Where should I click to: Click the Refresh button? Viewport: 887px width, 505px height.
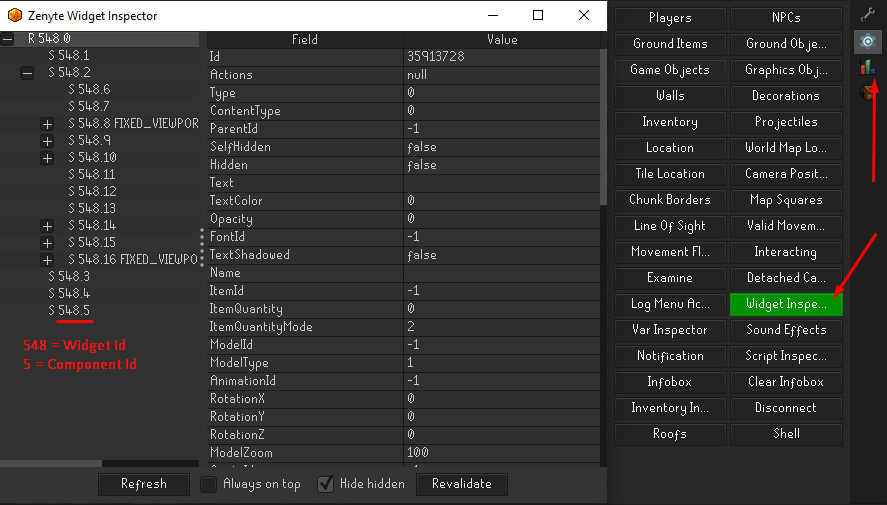click(x=144, y=484)
